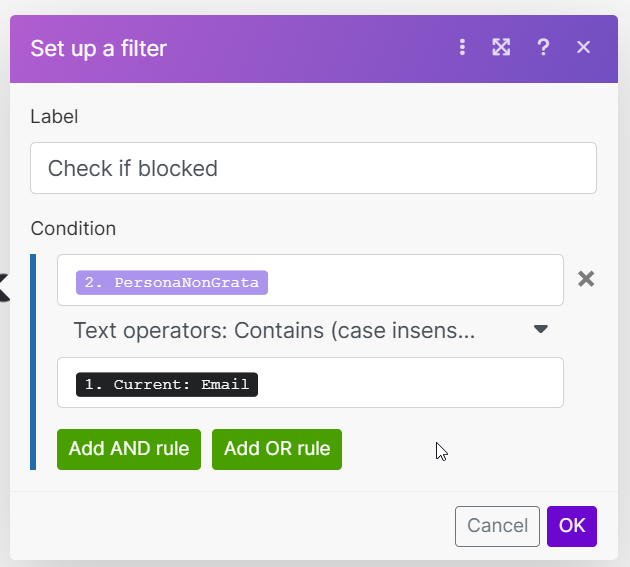The width and height of the screenshot is (630, 567).
Task: Remove the condition rule with the X icon
Action: point(587,279)
